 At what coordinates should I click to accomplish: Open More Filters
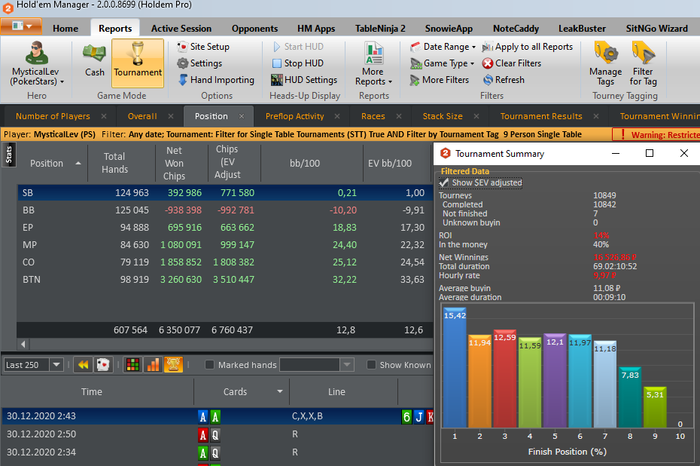[x=440, y=79]
